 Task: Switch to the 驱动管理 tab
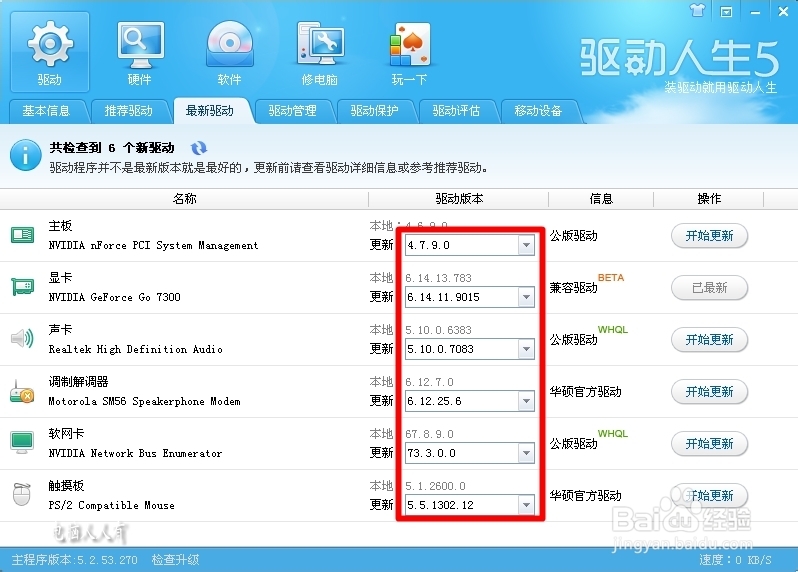(x=293, y=111)
